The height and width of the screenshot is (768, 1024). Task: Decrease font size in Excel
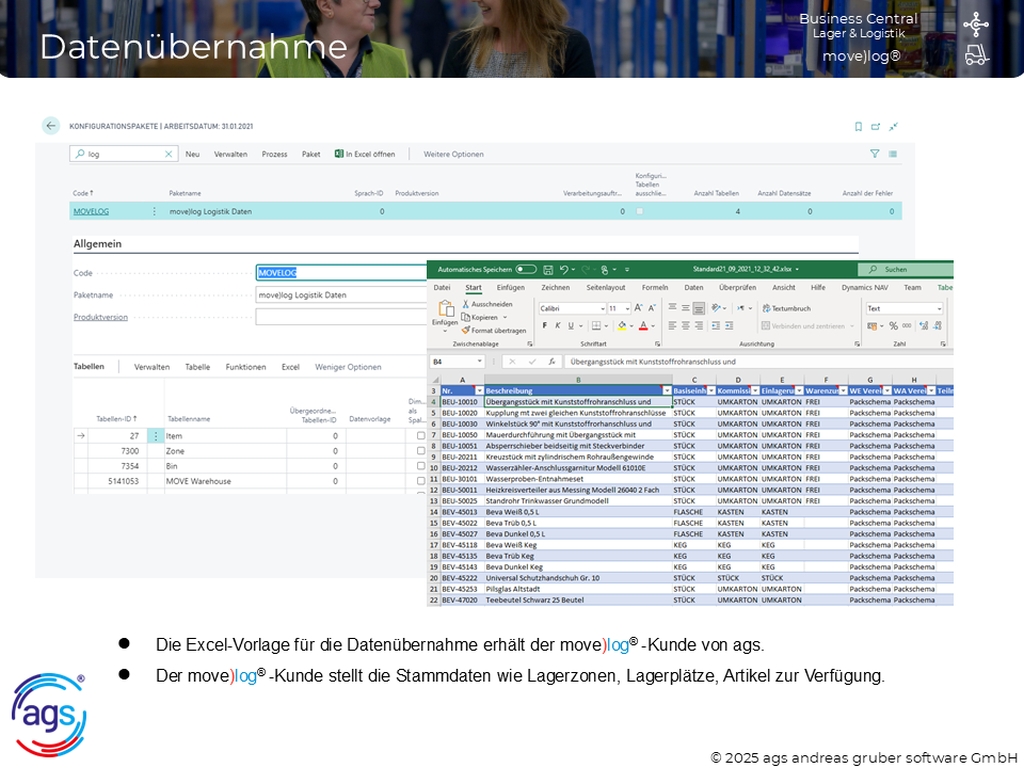point(651,308)
